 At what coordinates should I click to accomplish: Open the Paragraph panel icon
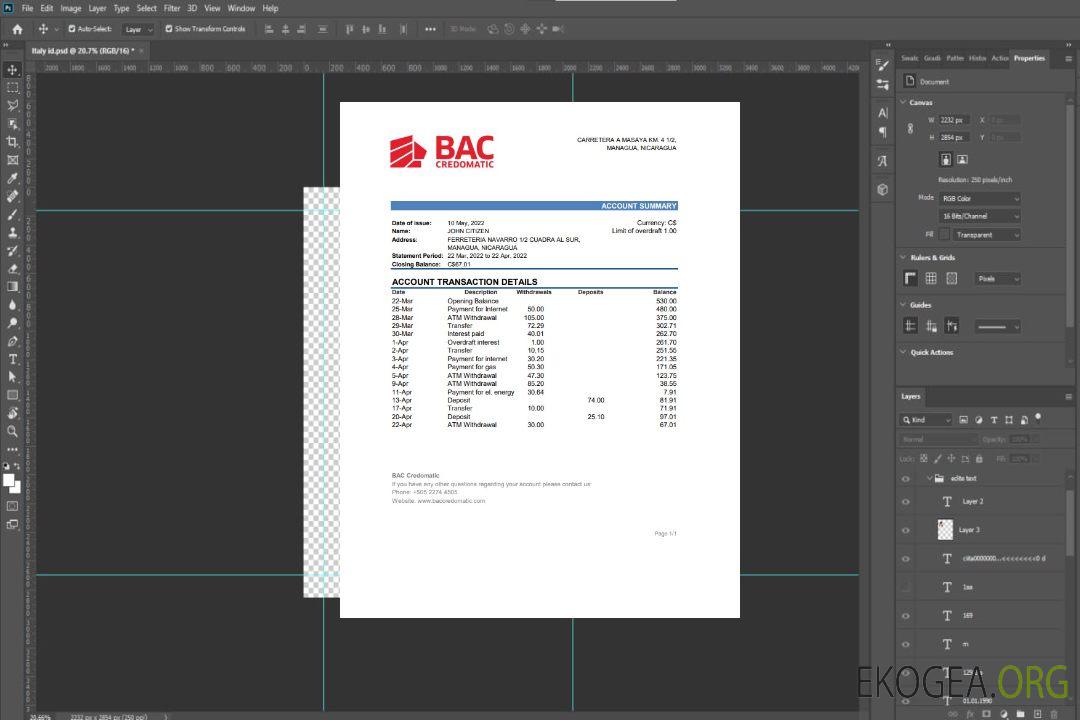pos(883,132)
